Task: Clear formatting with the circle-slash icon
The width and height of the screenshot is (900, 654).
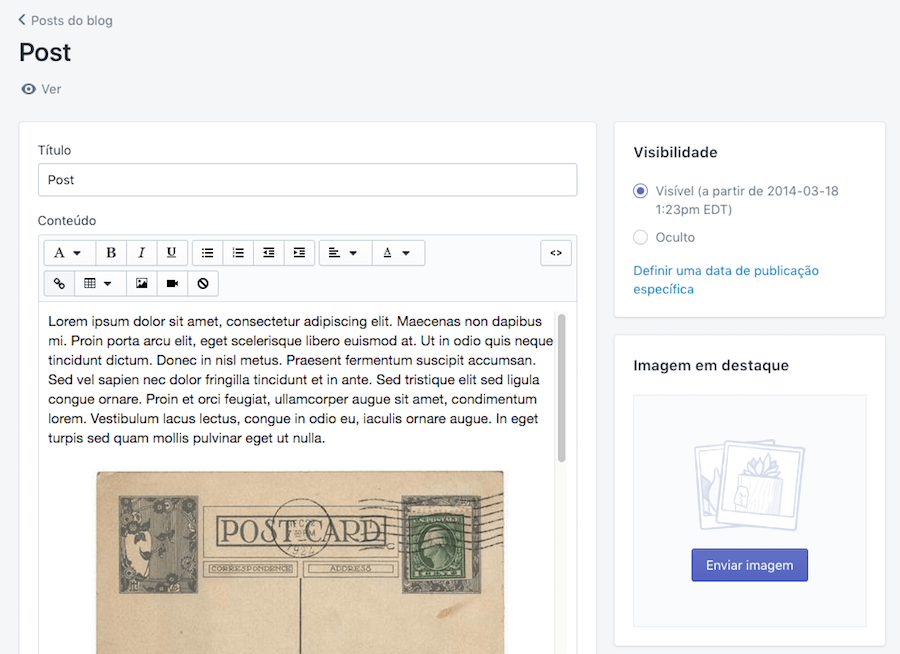Action: pyautogui.click(x=203, y=283)
